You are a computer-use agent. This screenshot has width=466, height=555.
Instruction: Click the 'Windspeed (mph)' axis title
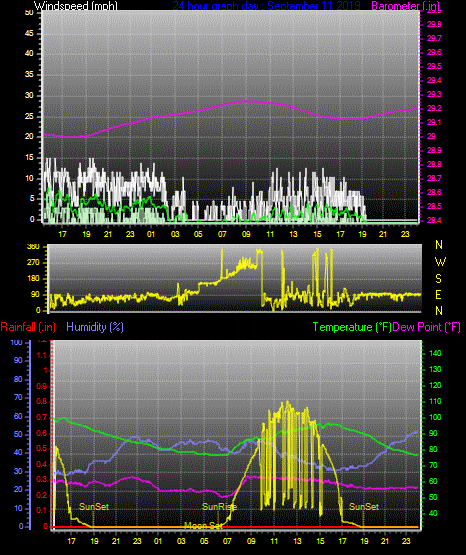(75, 5)
